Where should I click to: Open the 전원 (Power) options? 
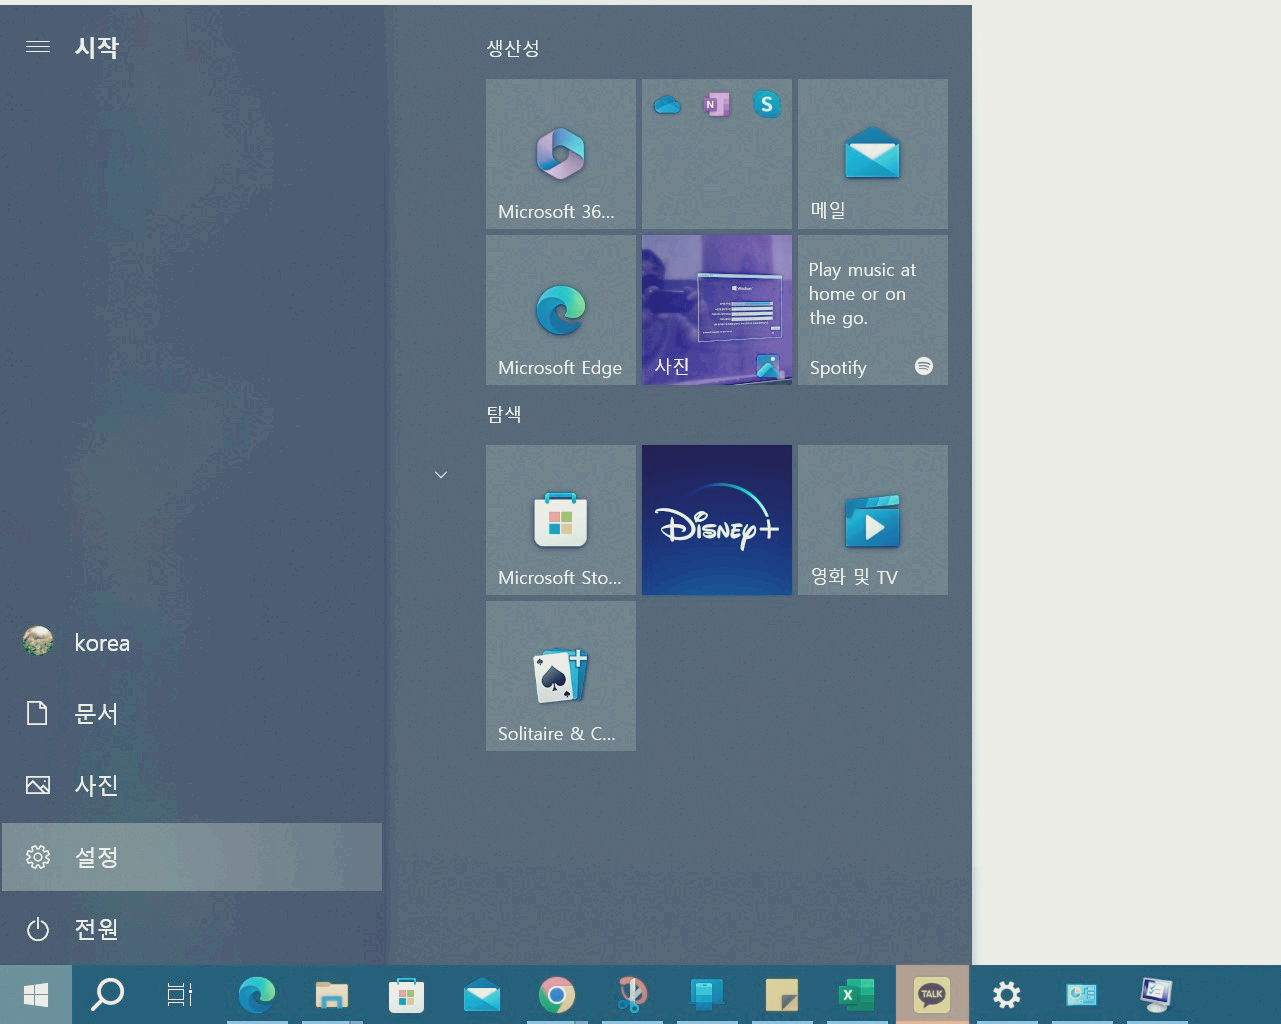[192, 929]
